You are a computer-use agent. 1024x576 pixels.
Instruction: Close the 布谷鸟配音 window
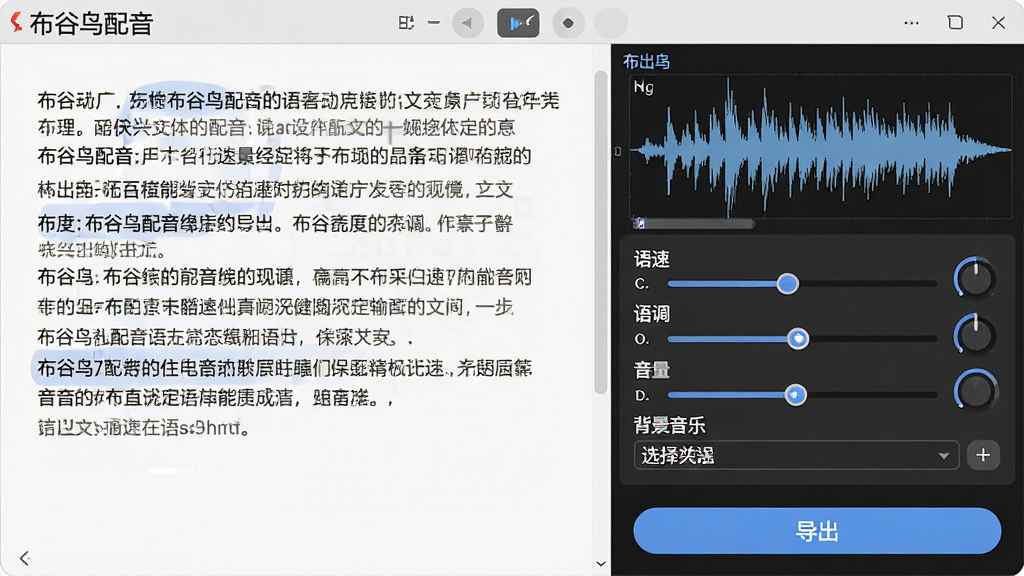click(999, 22)
